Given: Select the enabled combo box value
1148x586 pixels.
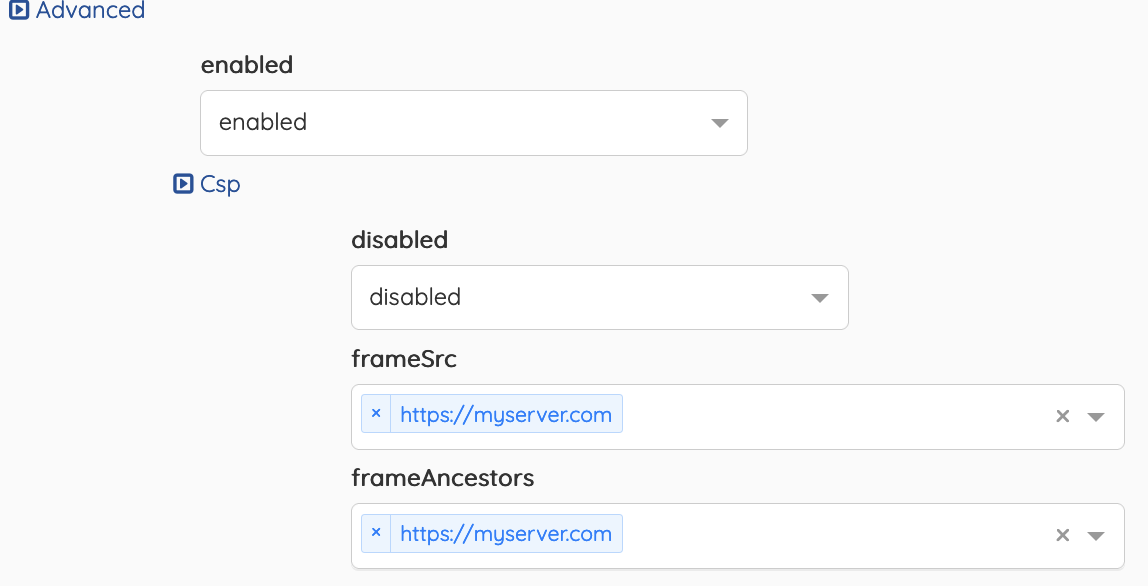Looking at the screenshot, I should pos(474,123).
